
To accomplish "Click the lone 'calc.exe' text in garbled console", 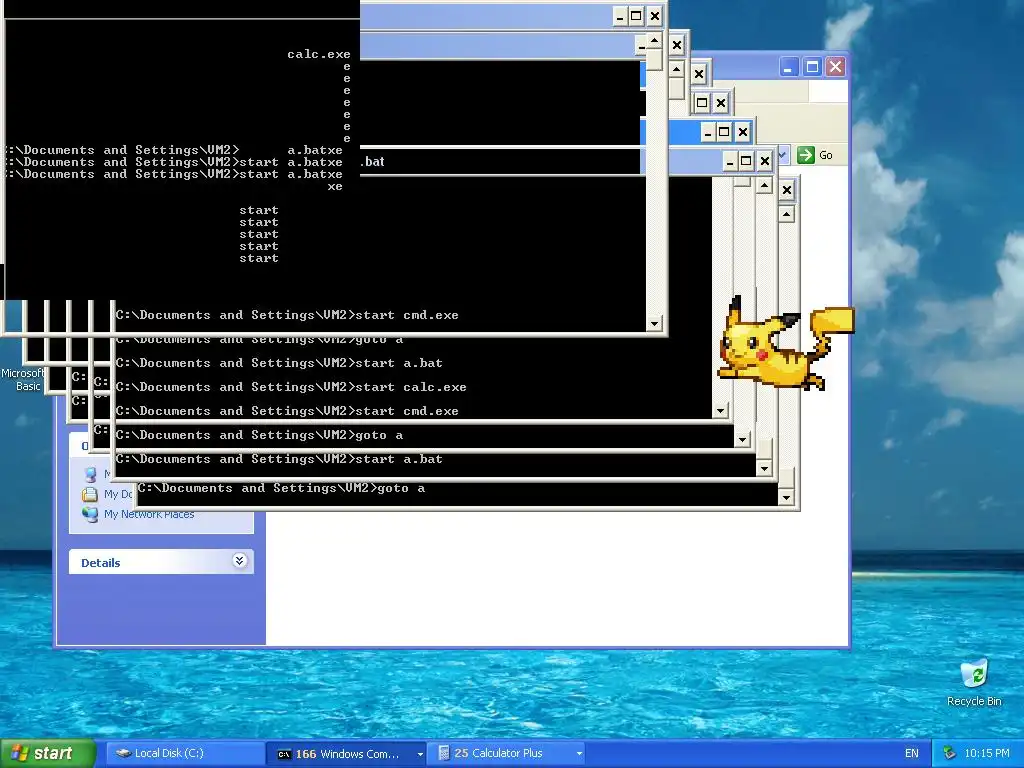I will pyautogui.click(x=319, y=54).
